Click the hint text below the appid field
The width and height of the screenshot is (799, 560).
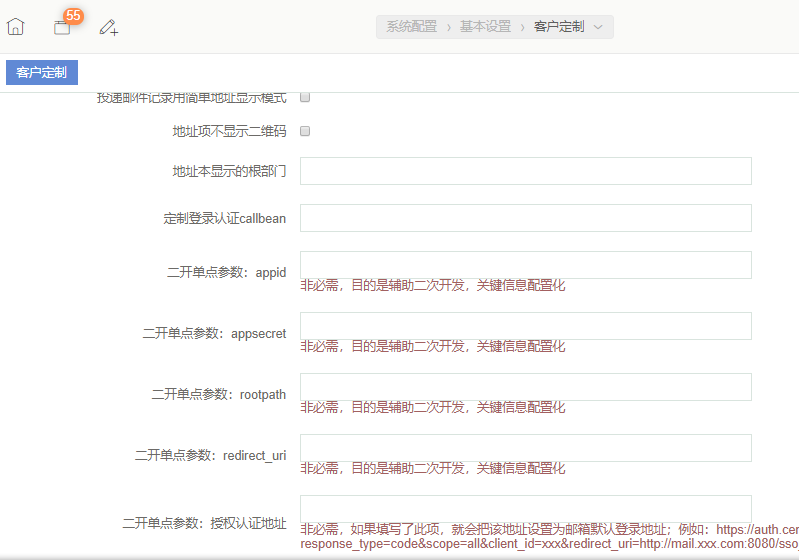(432, 286)
